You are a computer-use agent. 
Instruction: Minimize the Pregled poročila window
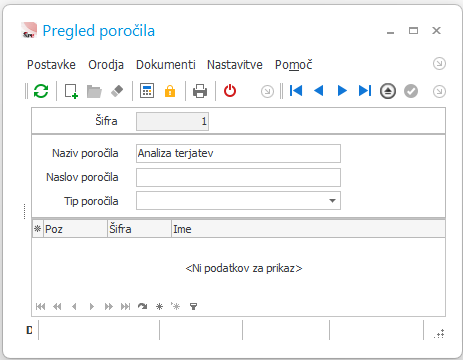click(391, 32)
